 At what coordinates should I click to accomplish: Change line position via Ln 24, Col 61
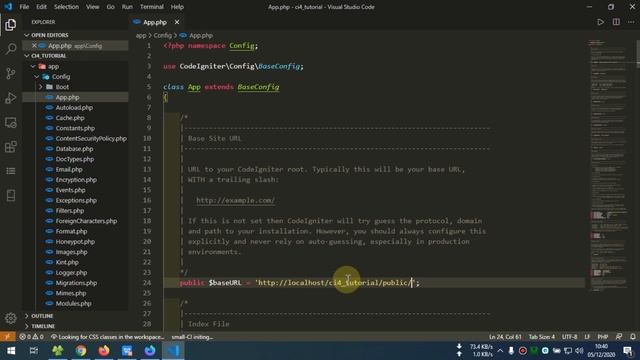[x=505, y=337]
